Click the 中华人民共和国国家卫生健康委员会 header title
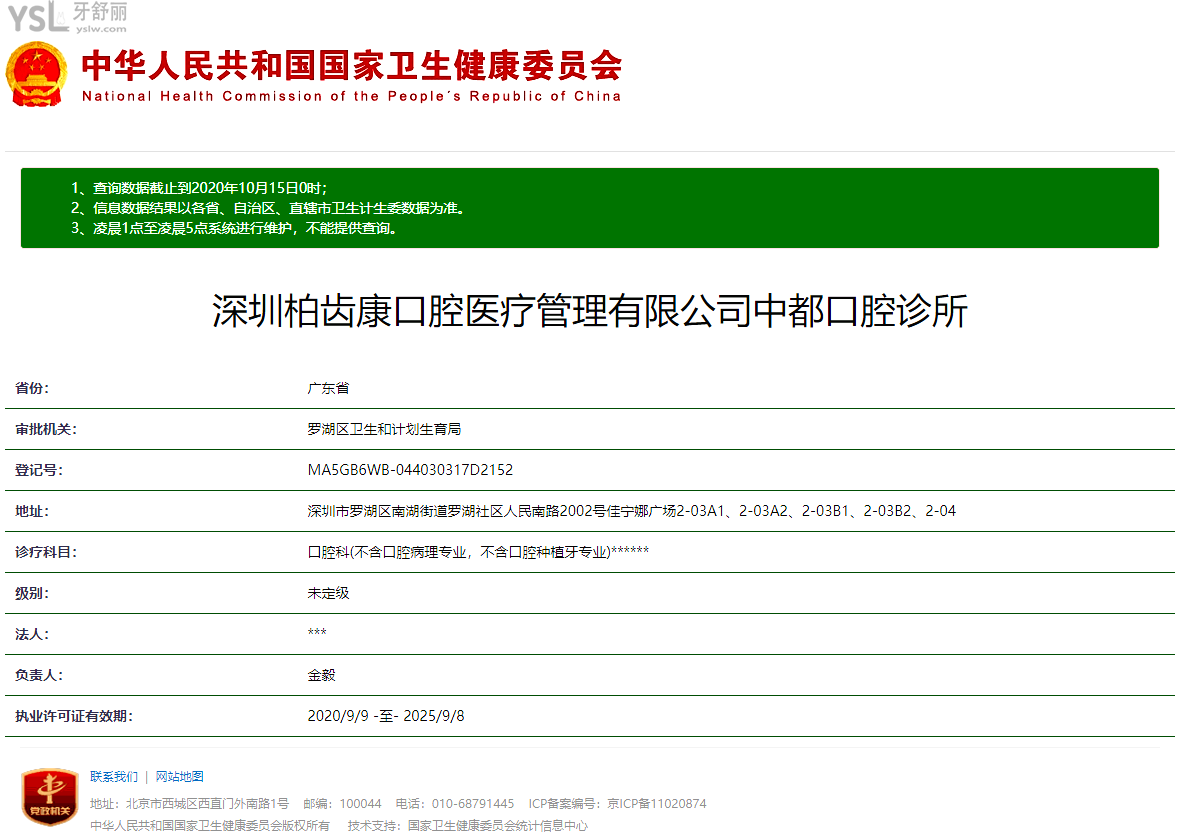This screenshot has width=1185, height=839. pyautogui.click(x=351, y=66)
